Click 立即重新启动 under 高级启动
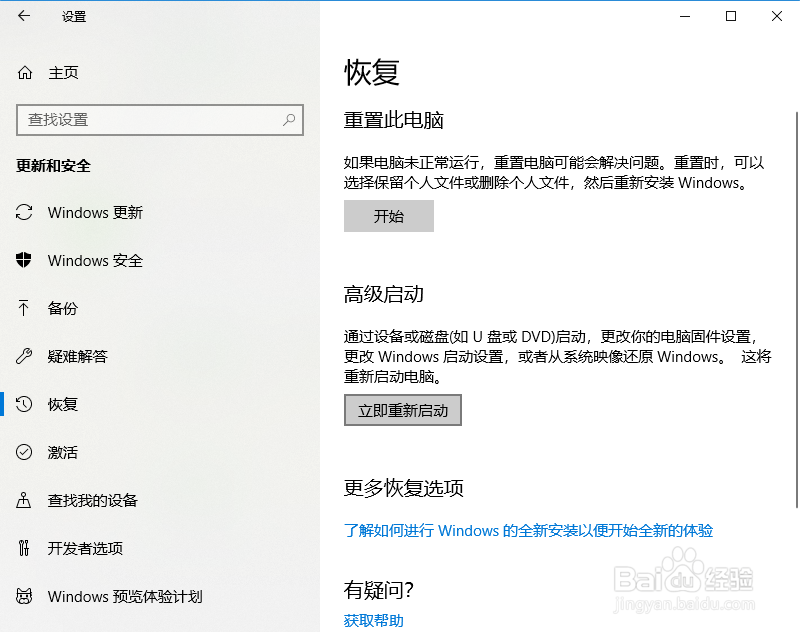 [x=402, y=410]
